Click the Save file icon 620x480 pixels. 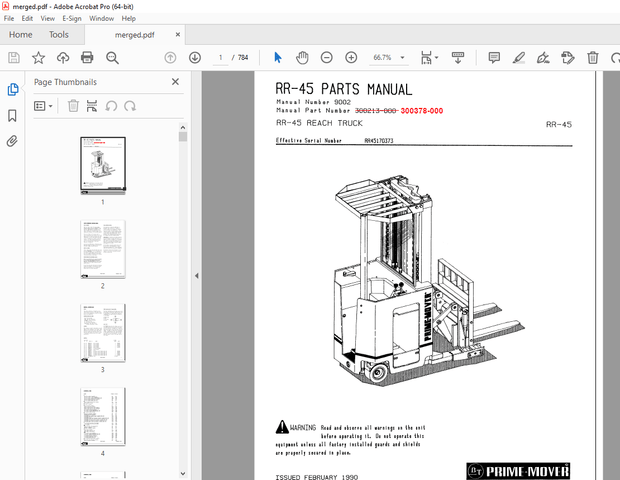coord(14,58)
